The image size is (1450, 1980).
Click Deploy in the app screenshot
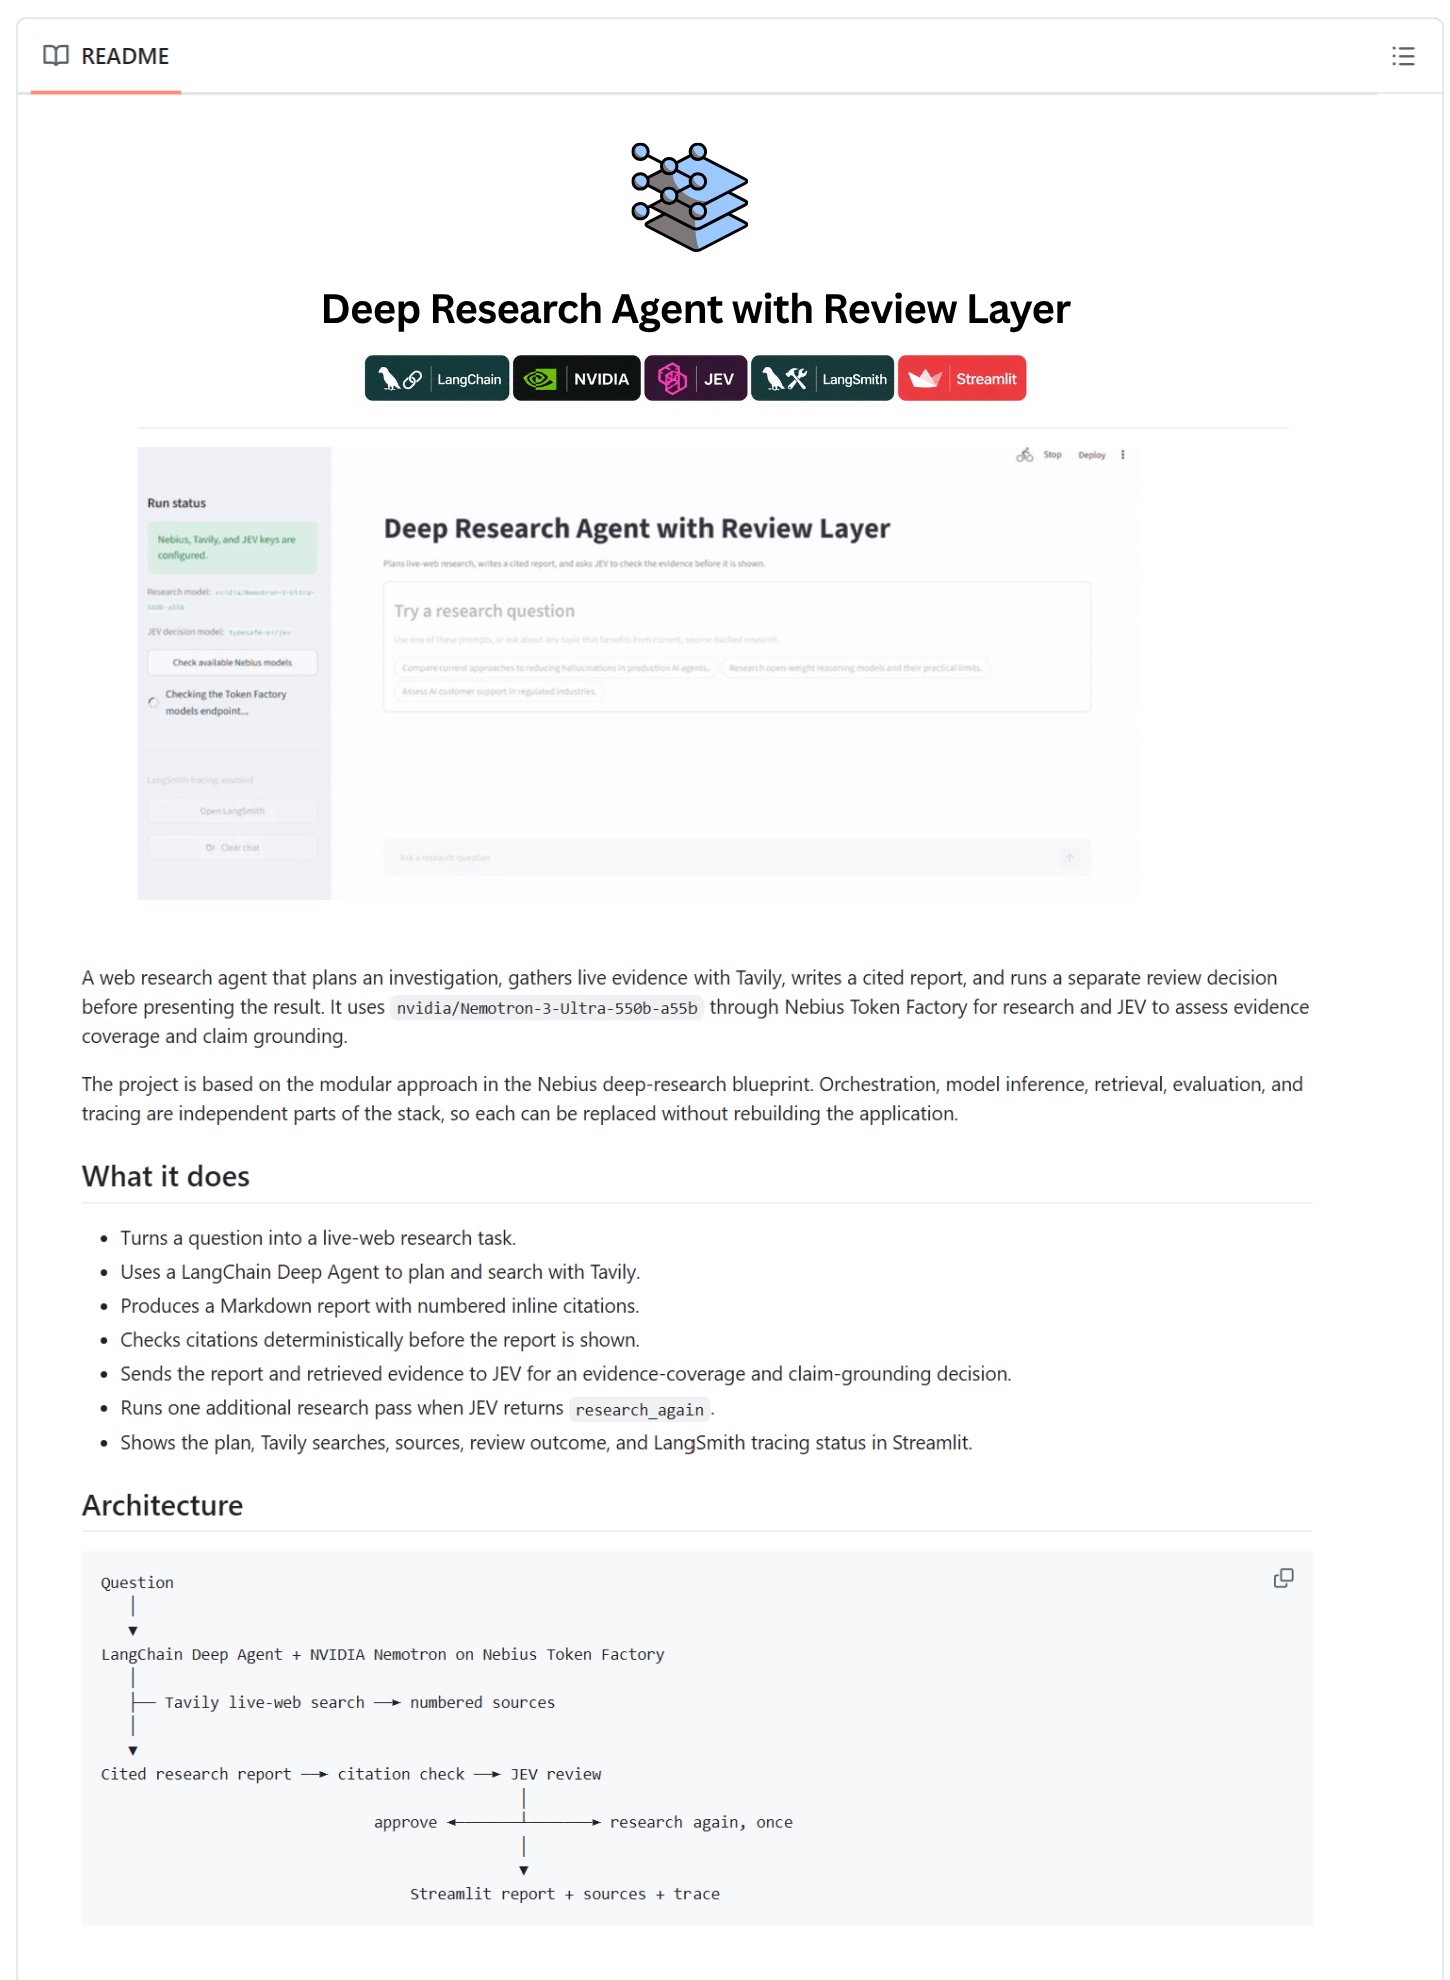tap(1092, 455)
